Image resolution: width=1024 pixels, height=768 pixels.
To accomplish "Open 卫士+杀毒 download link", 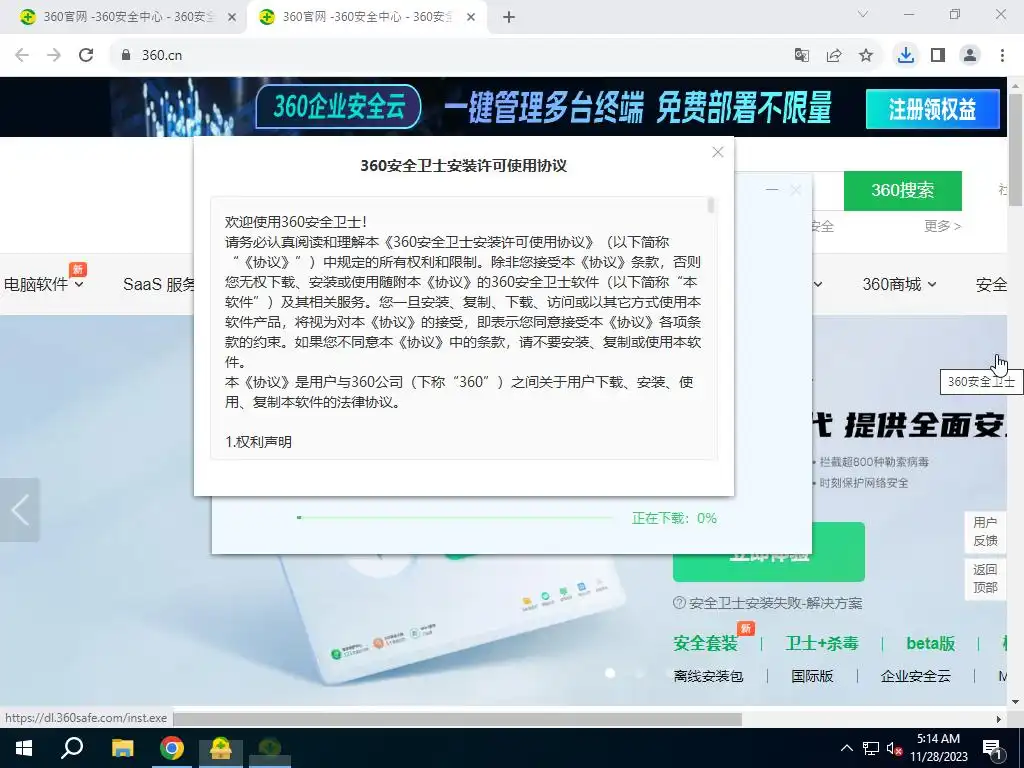I will coord(822,643).
